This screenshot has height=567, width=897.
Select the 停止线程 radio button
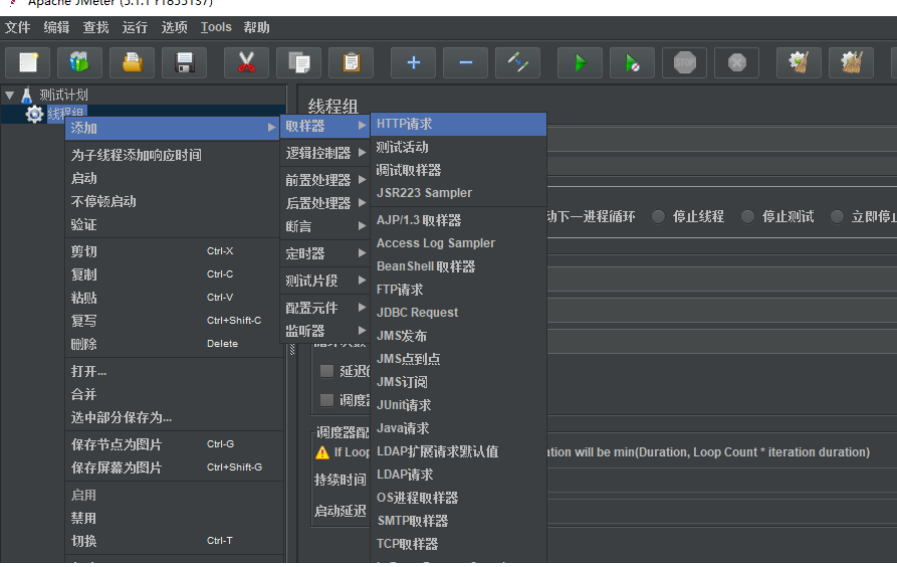pyautogui.click(x=658, y=216)
